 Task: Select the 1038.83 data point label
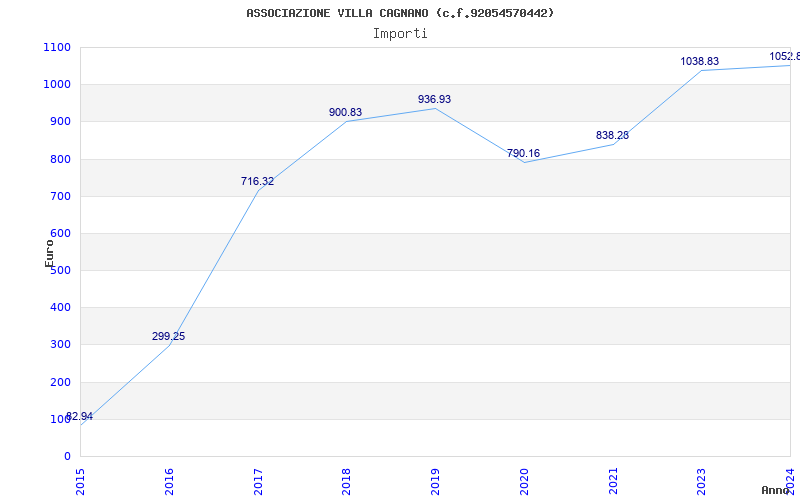point(699,61)
